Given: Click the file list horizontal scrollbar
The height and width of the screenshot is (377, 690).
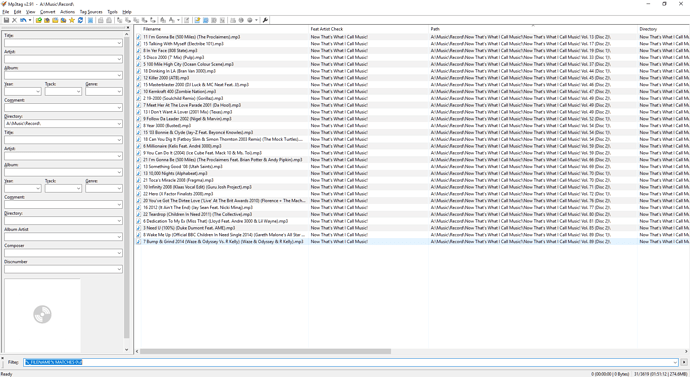Looking at the screenshot, I should click(x=265, y=351).
